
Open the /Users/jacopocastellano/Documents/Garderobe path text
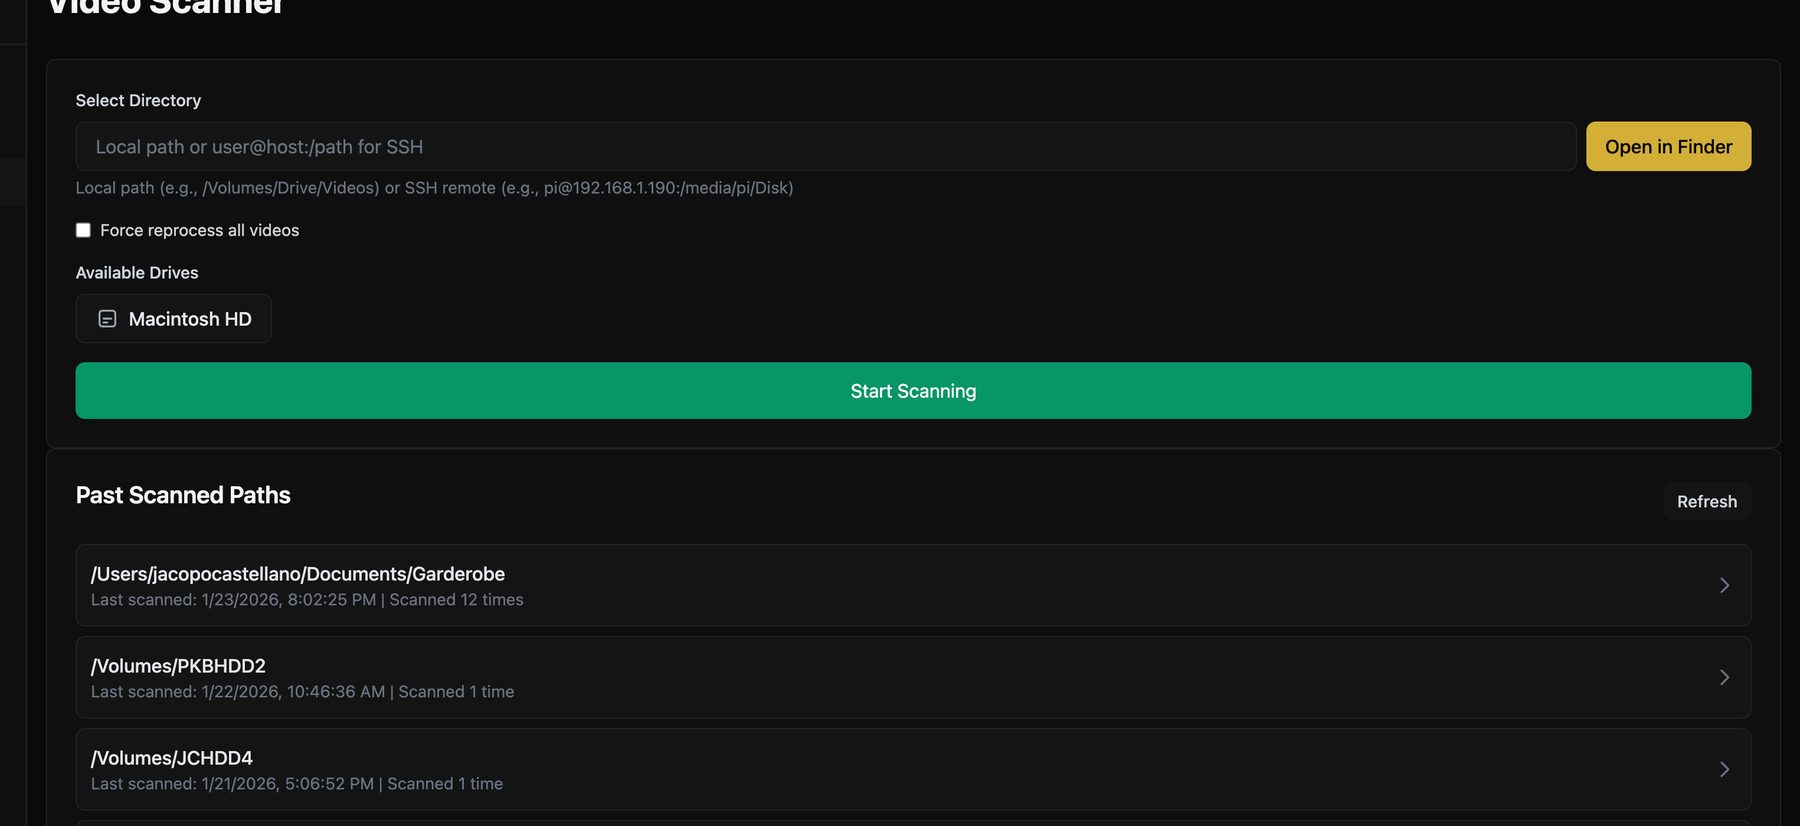pos(298,574)
